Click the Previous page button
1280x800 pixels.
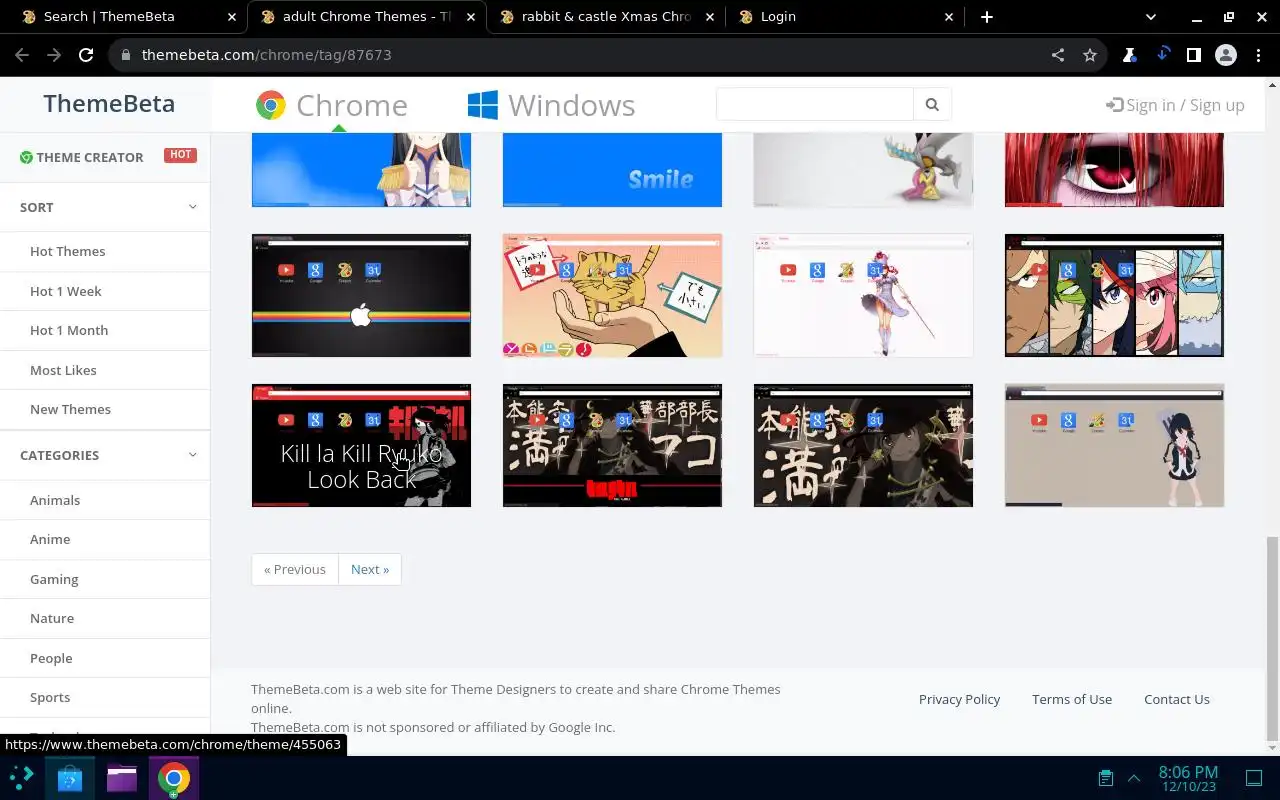pyautogui.click(x=295, y=569)
